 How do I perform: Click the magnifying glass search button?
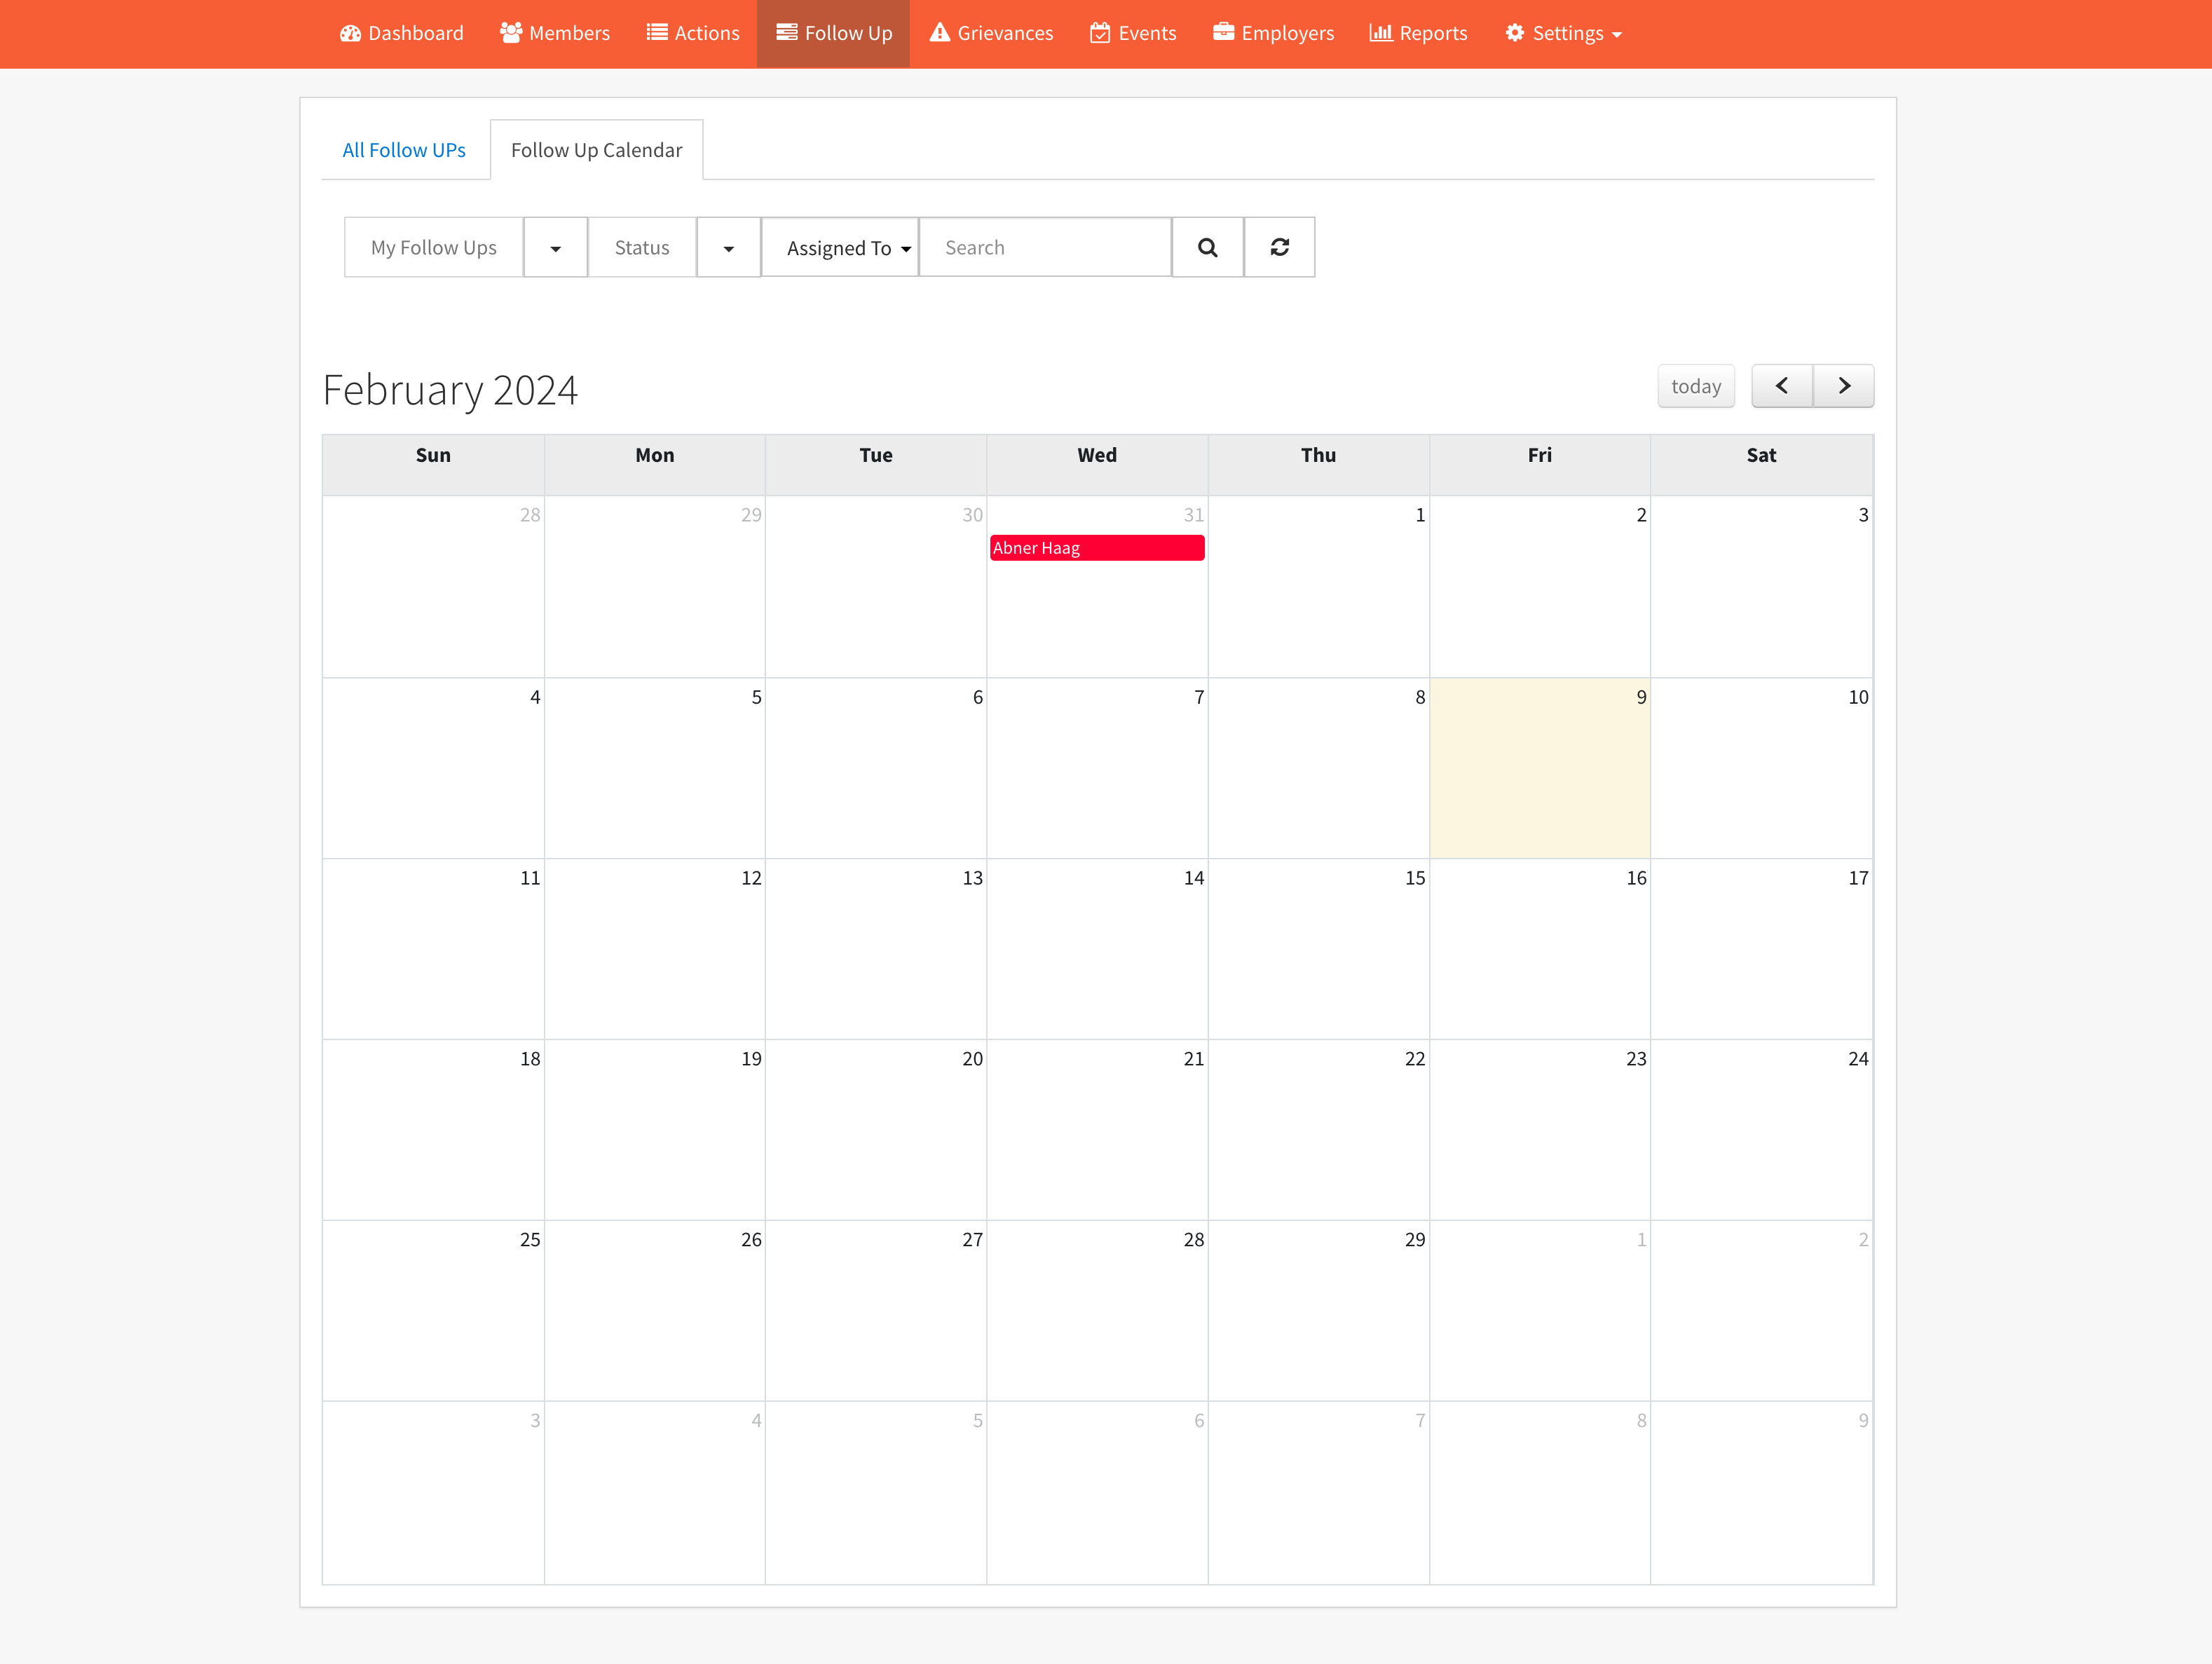[x=1208, y=247]
